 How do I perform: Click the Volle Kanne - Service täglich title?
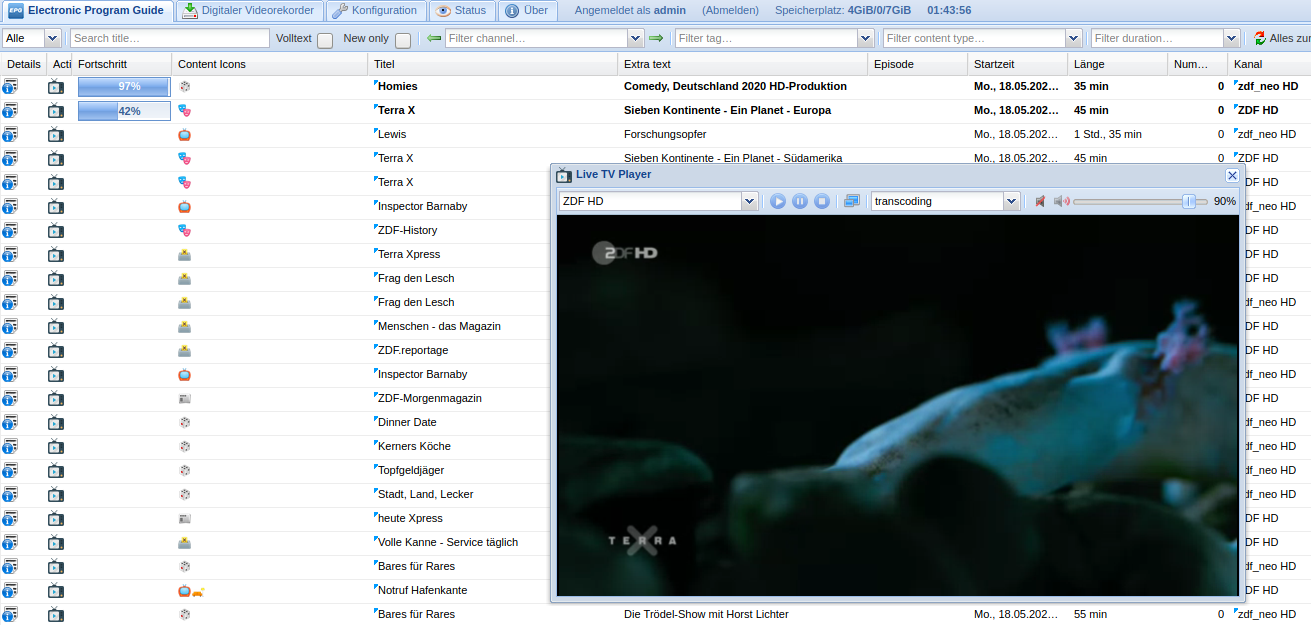click(448, 542)
